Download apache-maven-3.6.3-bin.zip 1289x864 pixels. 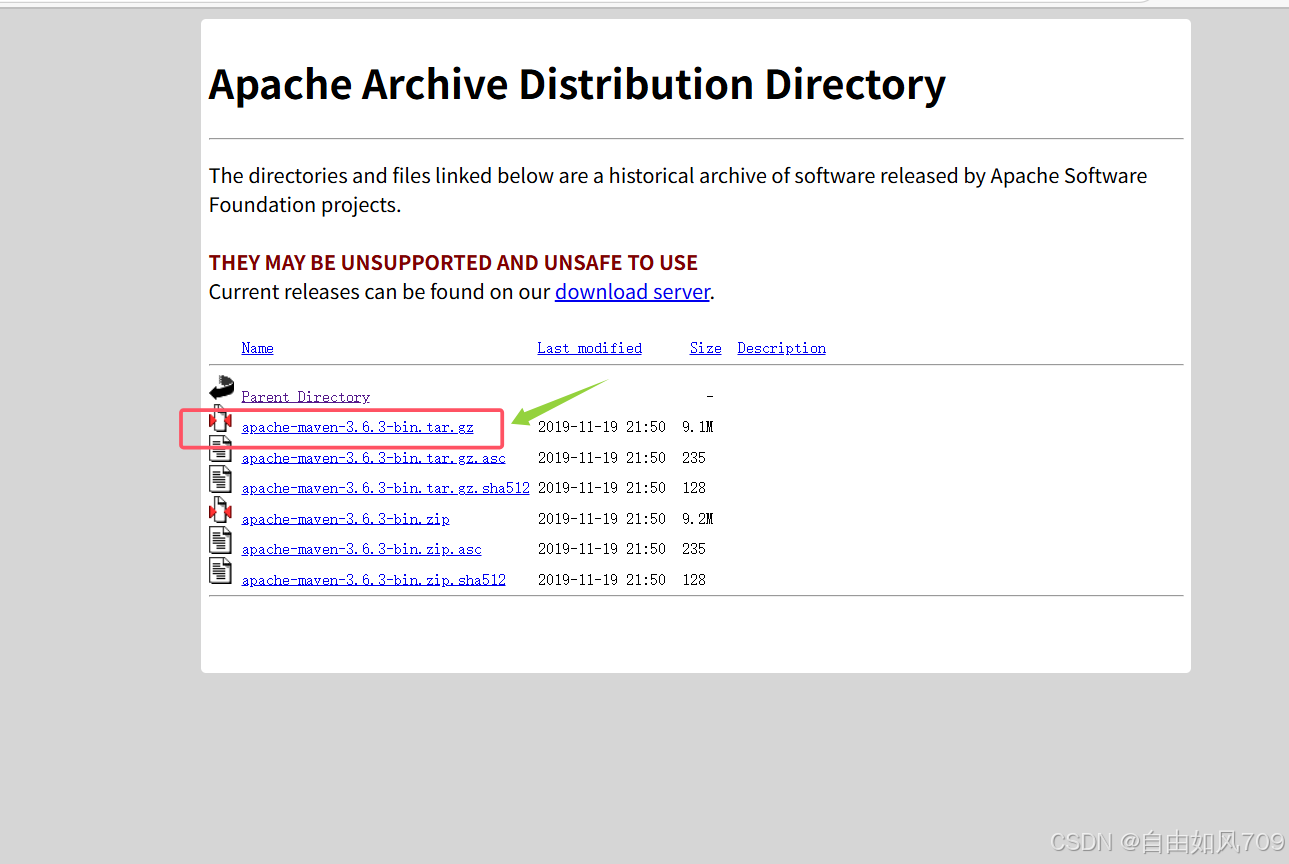[x=345, y=519]
